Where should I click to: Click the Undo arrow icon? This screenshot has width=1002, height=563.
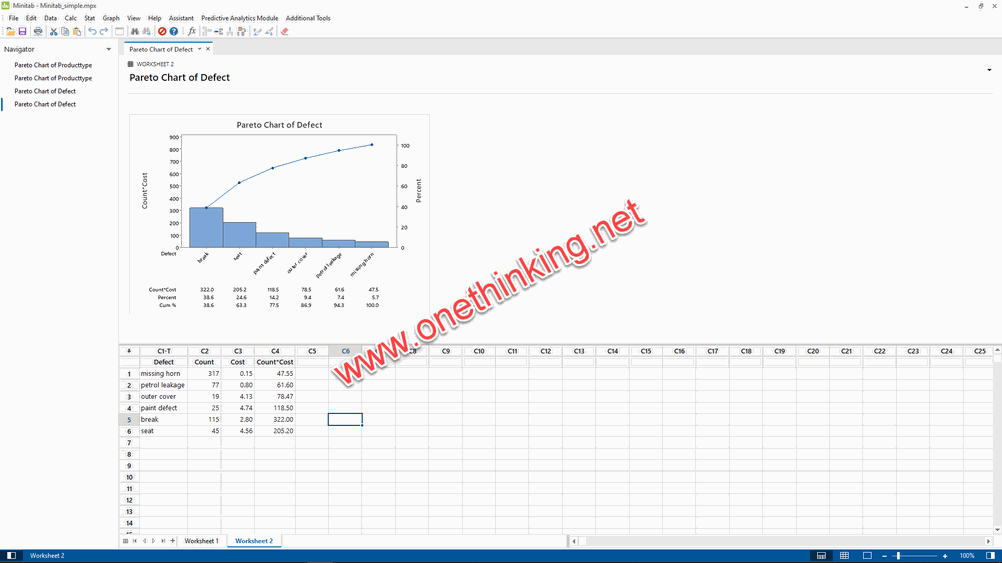point(92,32)
